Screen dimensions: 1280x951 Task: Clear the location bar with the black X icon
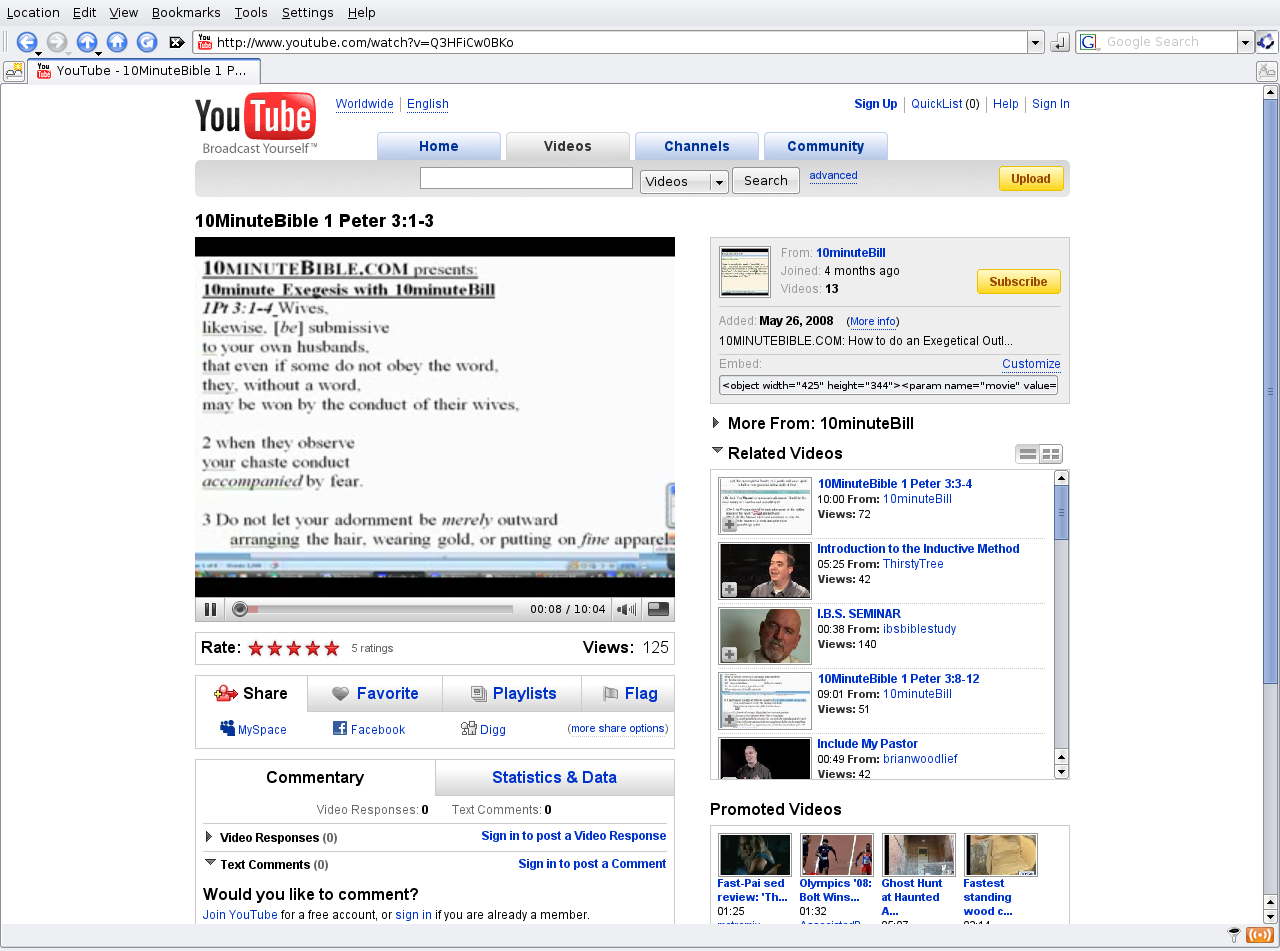click(177, 42)
